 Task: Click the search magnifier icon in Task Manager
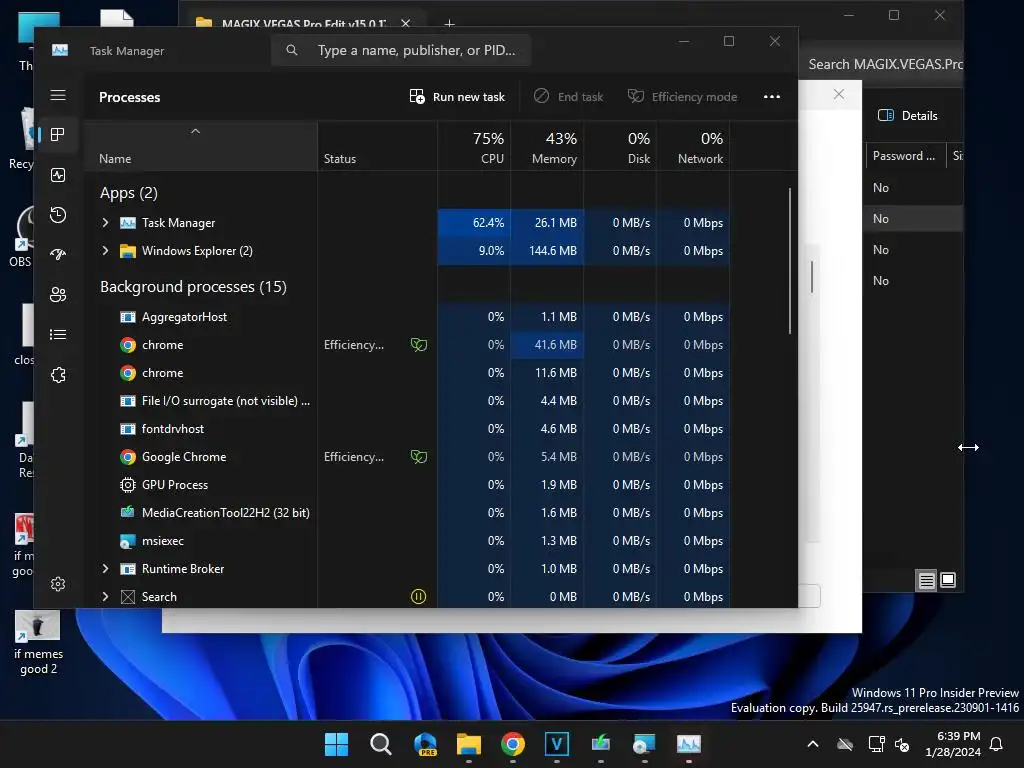292,50
